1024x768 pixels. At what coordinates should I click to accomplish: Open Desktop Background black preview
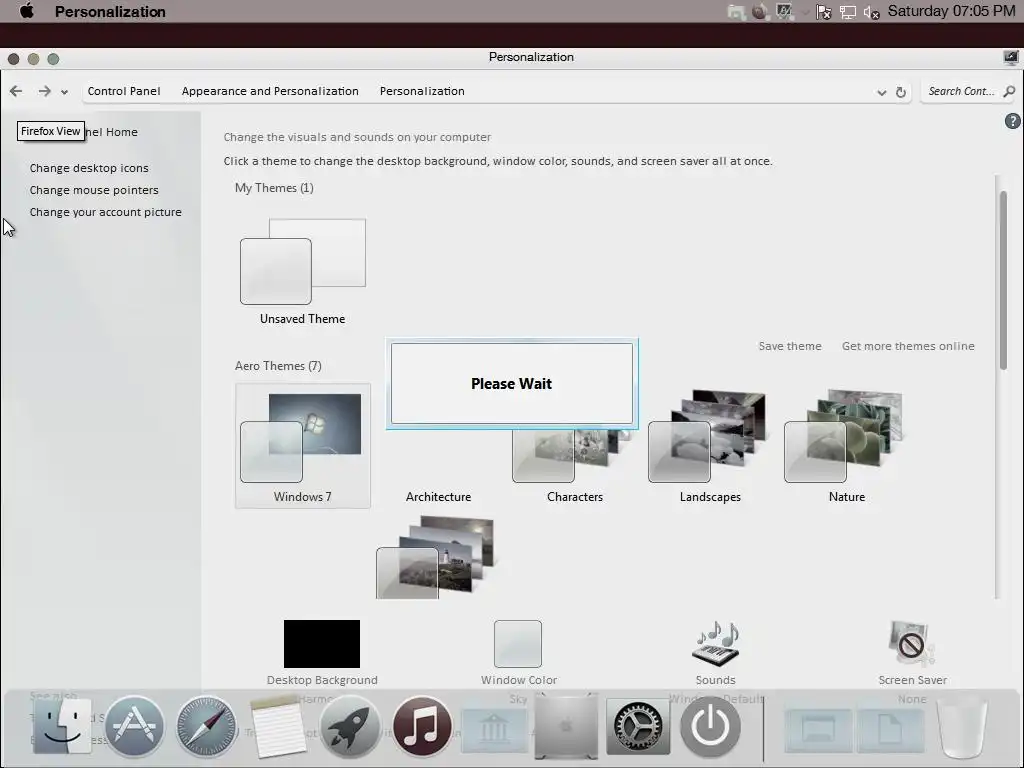(322, 644)
